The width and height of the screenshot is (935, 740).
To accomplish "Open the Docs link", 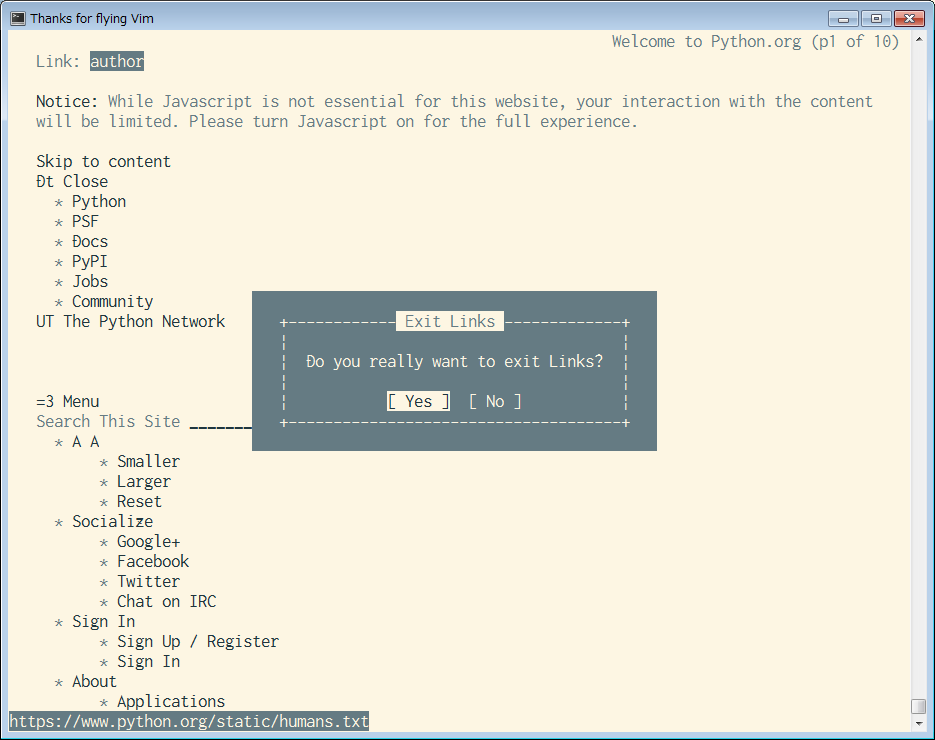I will (x=90, y=241).
